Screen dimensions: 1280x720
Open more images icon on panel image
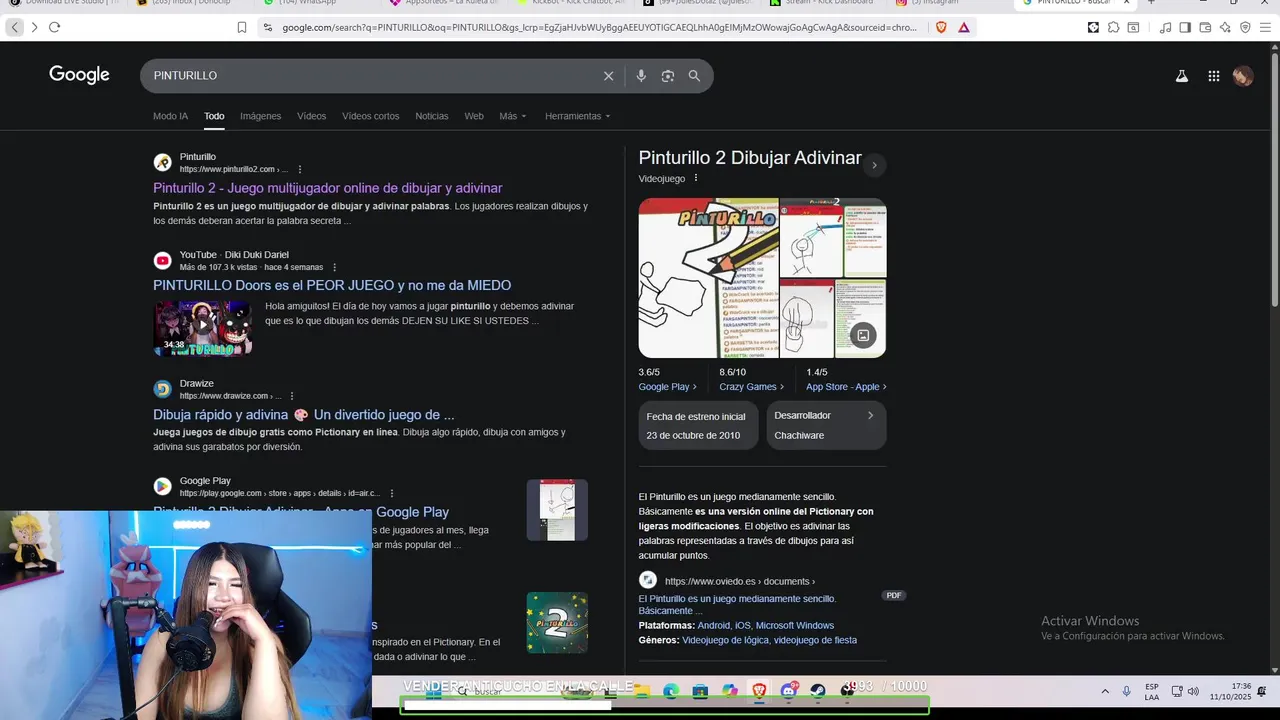(863, 336)
